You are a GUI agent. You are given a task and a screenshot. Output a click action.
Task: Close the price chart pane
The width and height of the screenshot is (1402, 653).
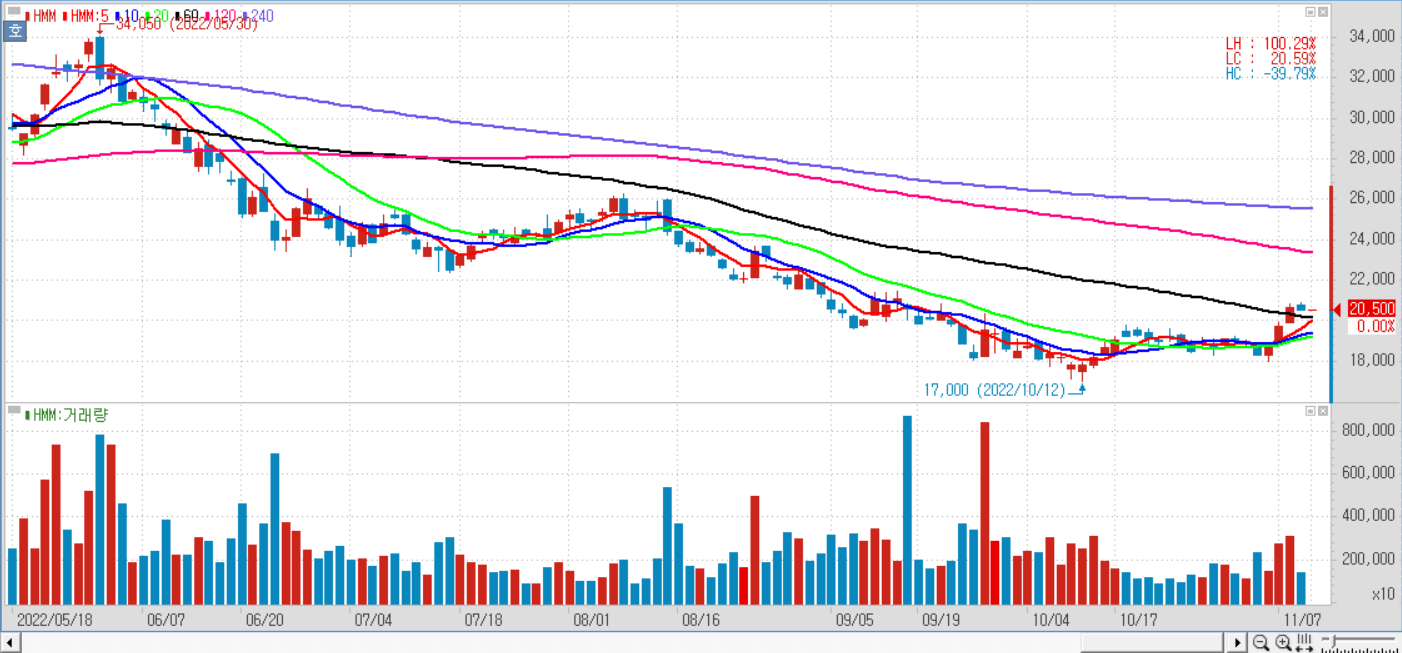click(1324, 12)
